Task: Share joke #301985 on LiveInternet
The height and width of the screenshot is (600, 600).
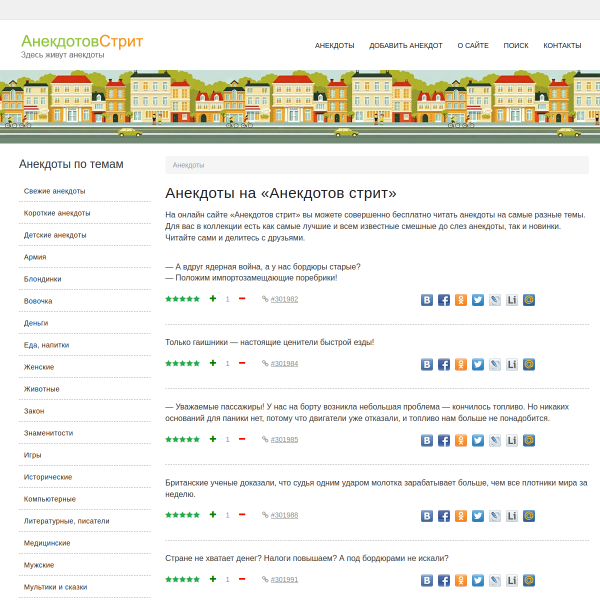Action: point(512,440)
